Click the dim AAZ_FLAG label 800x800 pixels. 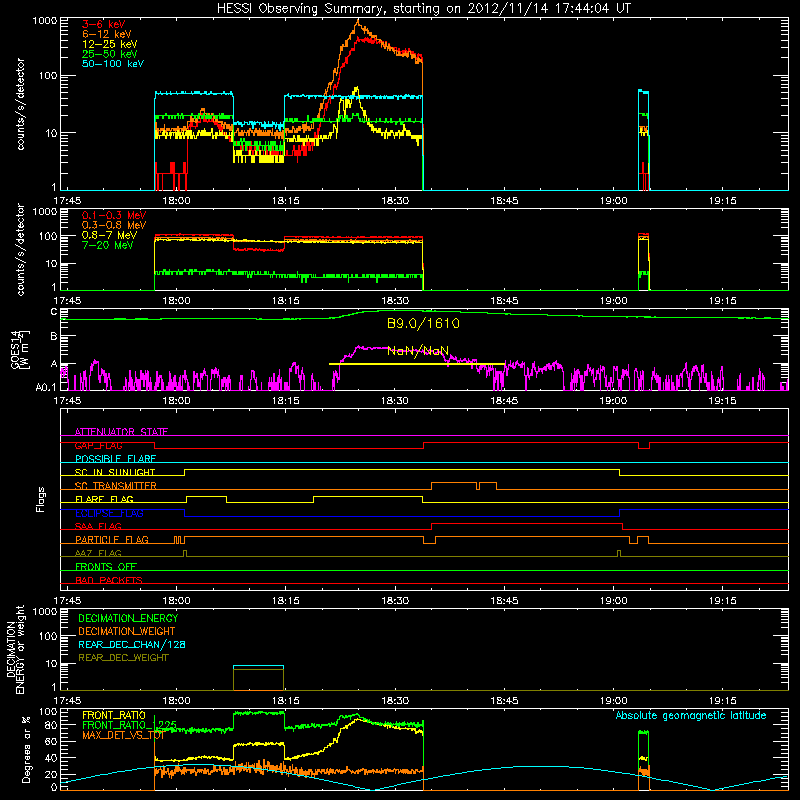98,553
